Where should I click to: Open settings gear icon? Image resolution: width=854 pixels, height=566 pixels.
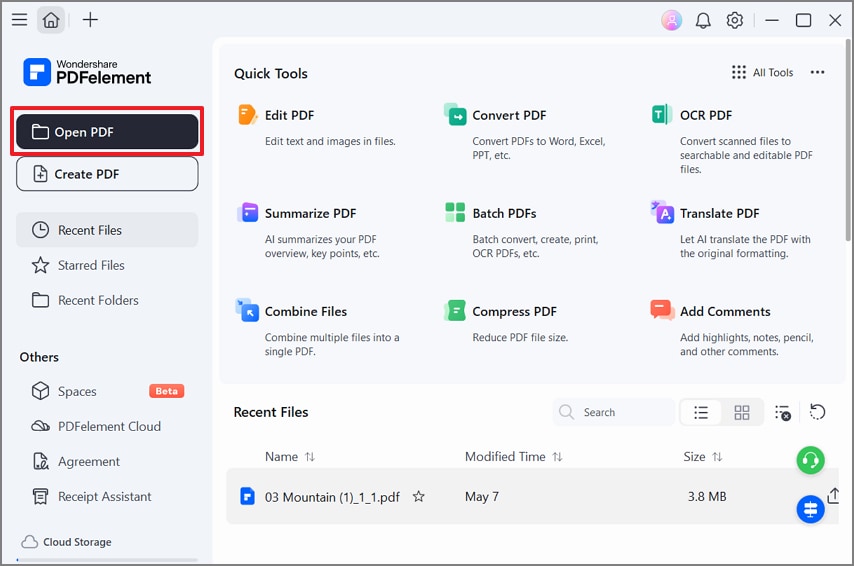point(735,20)
